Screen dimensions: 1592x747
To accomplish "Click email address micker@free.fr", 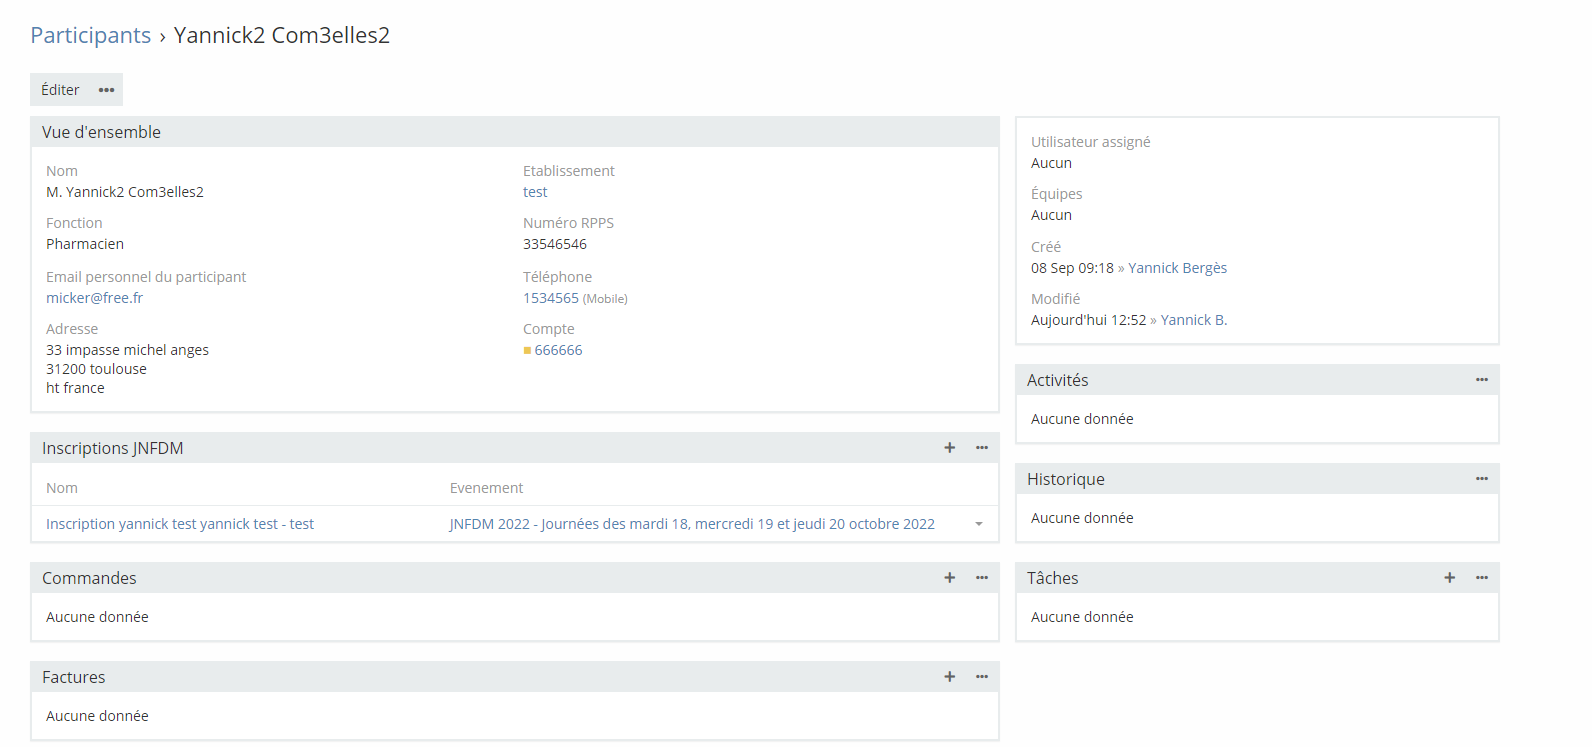I will [x=94, y=298].
